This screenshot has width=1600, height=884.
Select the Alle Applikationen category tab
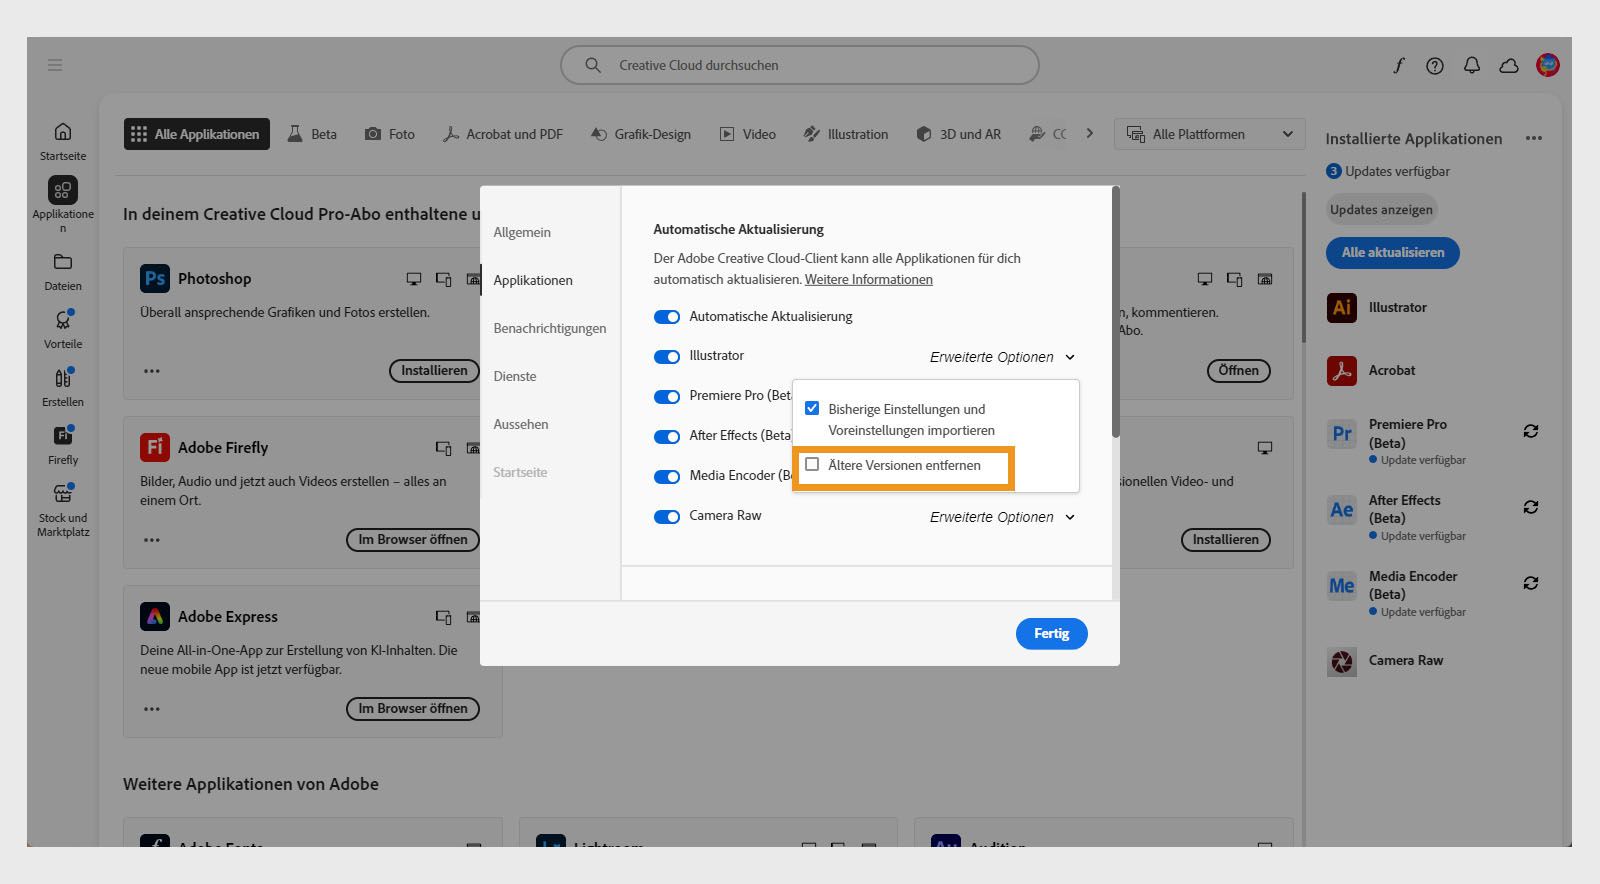coord(197,134)
